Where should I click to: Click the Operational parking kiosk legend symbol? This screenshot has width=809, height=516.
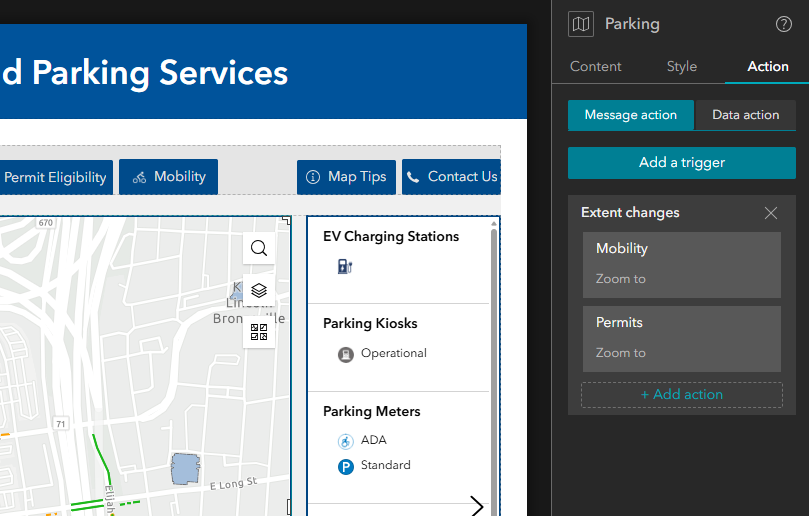click(x=345, y=354)
